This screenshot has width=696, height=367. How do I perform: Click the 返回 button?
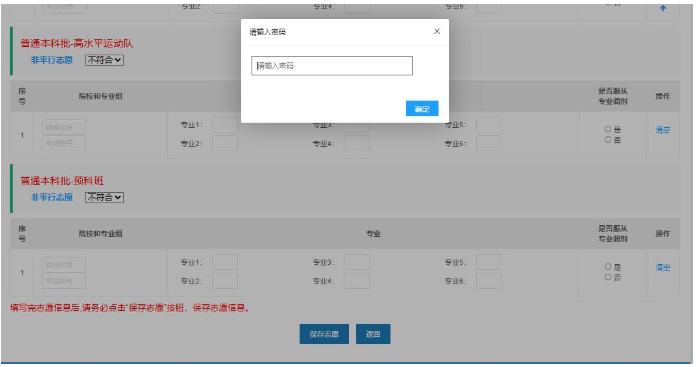(373, 334)
